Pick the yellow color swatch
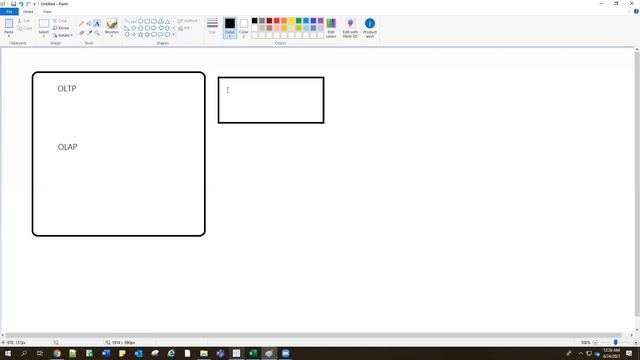The image size is (640, 360). [x=291, y=21]
